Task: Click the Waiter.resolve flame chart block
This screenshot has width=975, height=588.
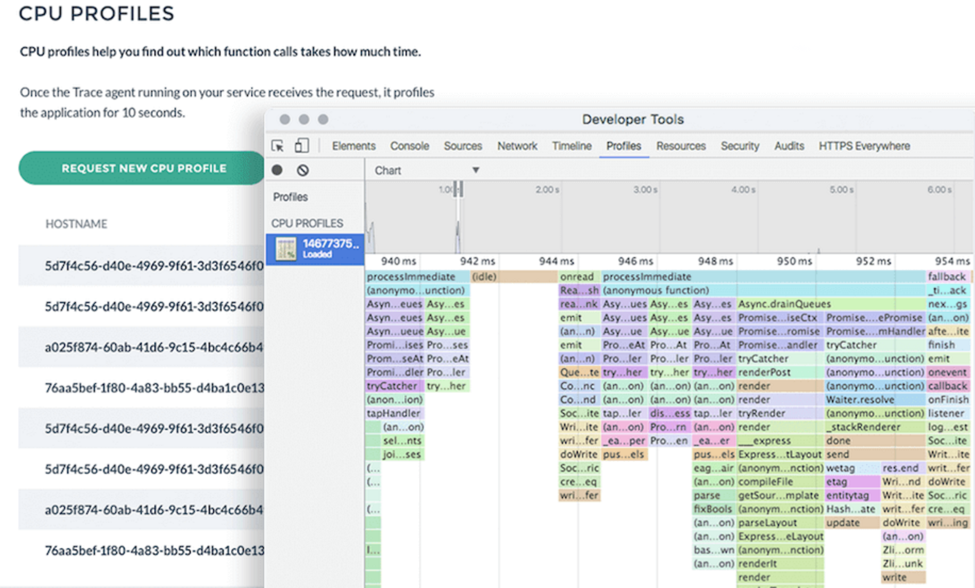Action: (x=859, y=400)
